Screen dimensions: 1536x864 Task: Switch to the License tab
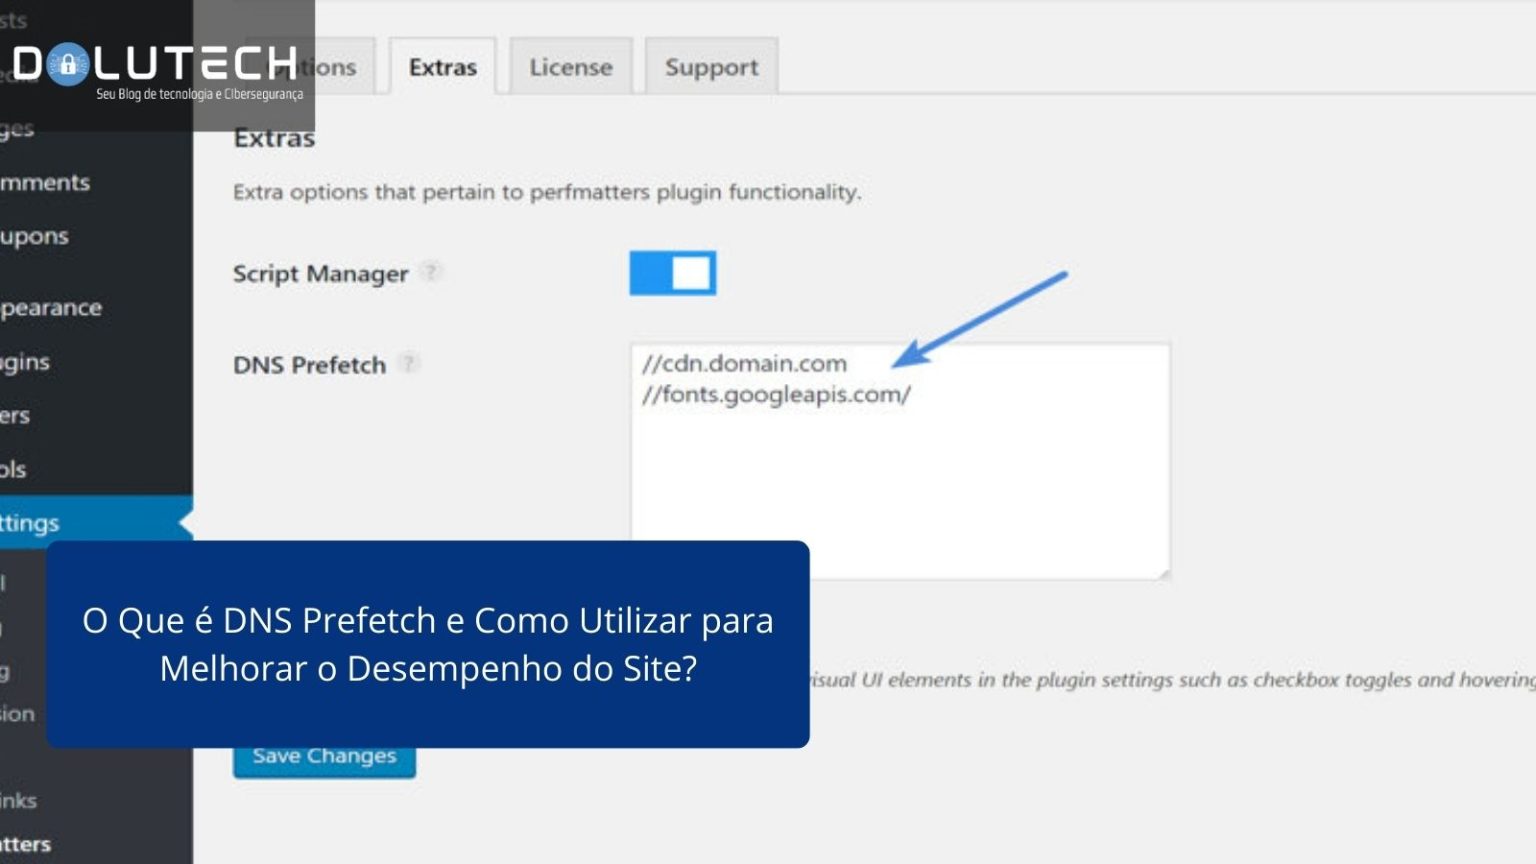pos(569,66)
